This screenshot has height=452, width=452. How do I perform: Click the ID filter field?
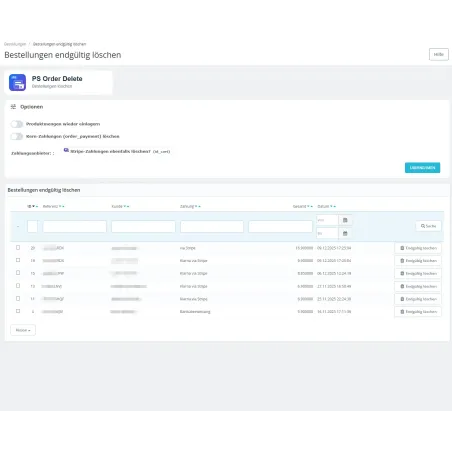[32, 226]
